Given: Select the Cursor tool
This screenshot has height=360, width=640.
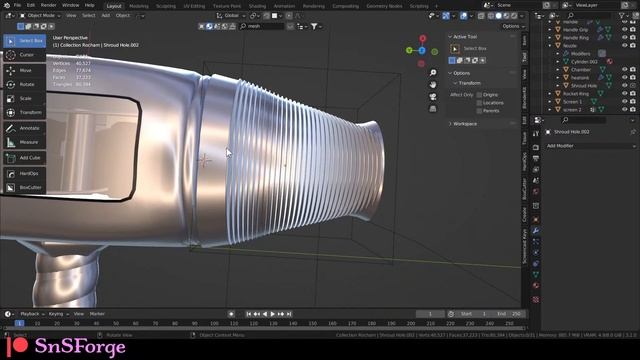Looking at the screenshot, I should pos(24,55).
